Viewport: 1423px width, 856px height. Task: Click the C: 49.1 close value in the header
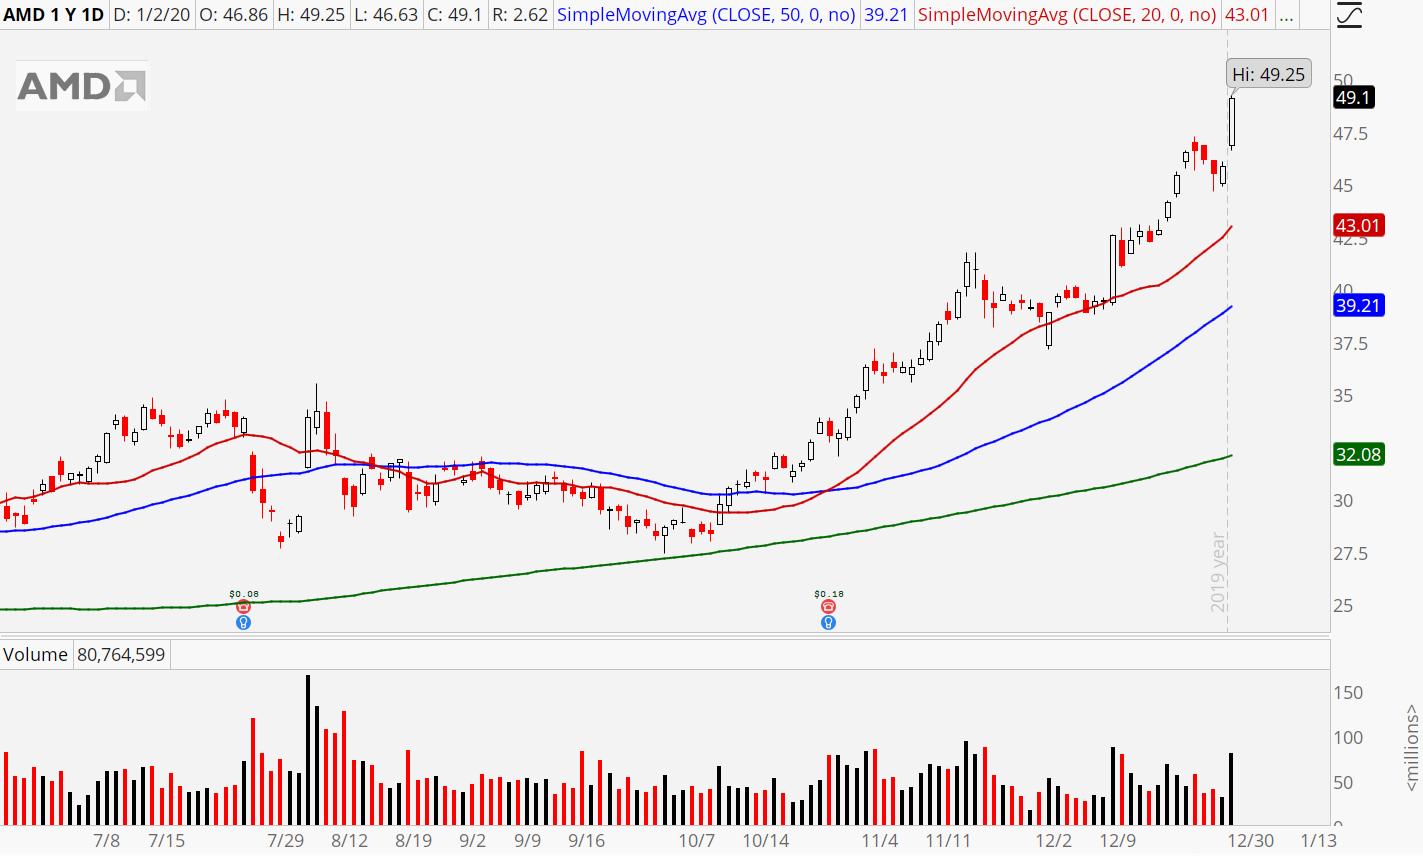(x=454, y=15)
